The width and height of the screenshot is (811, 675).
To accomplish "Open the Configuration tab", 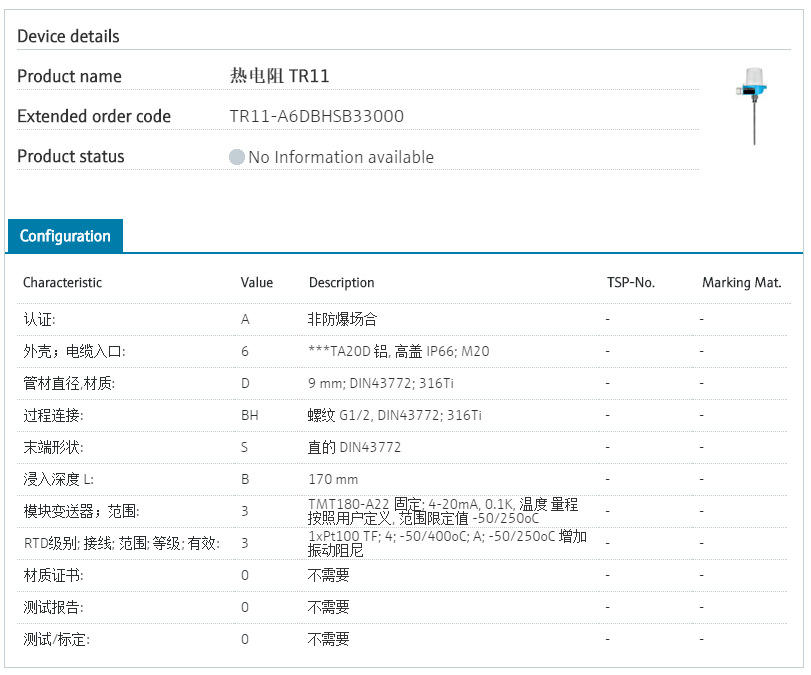I will 65,236.
